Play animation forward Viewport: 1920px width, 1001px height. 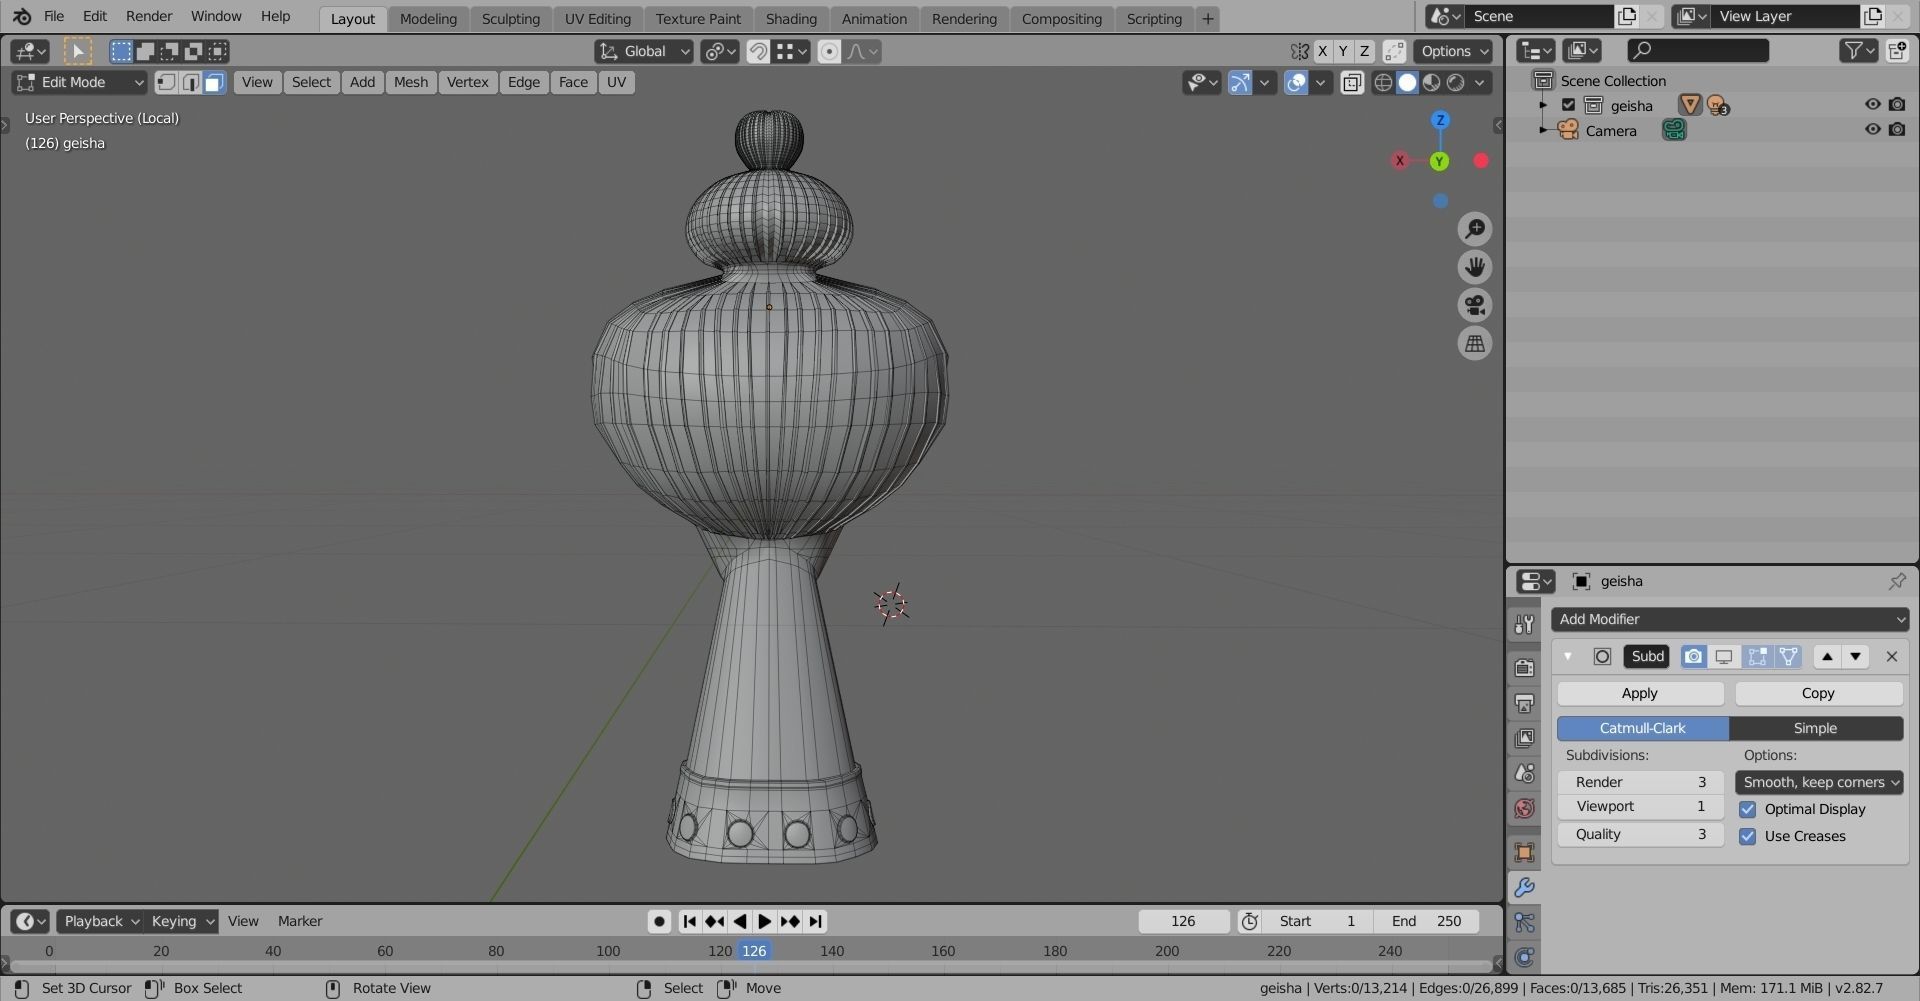(765, 921)
